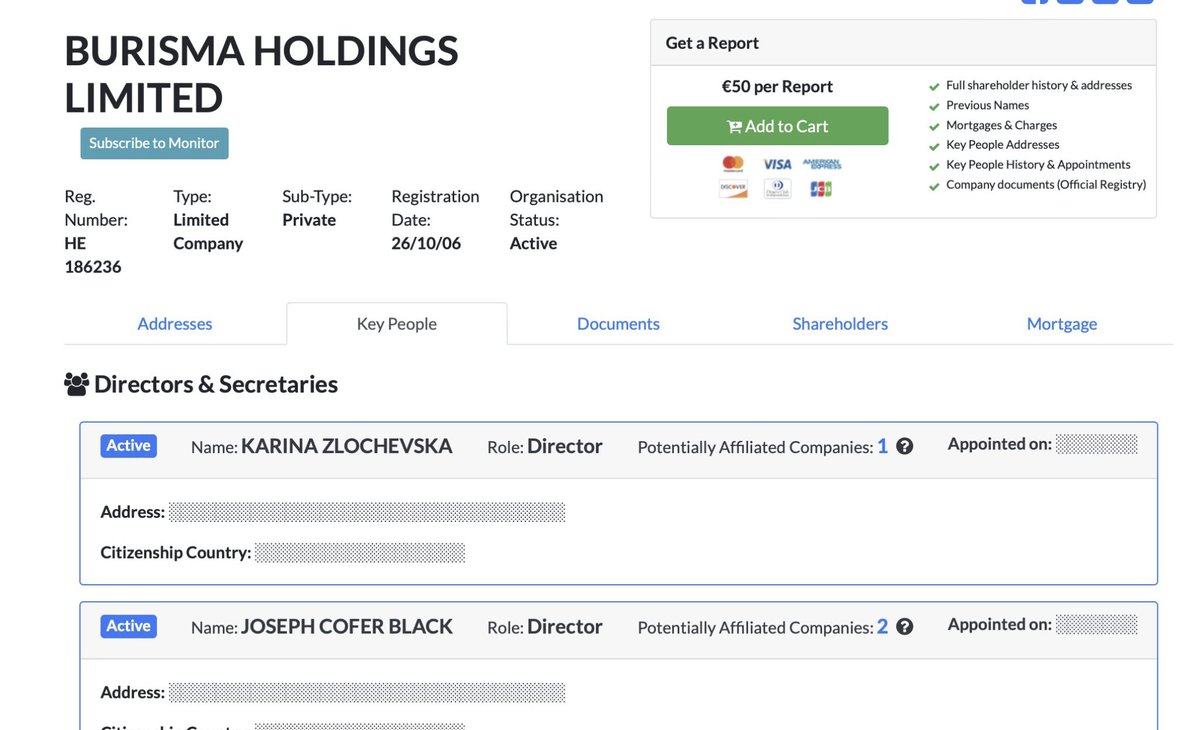This screenshot has width=1200, height=730.
Task: Select the Key People tab
Action: tap(397, 324)
